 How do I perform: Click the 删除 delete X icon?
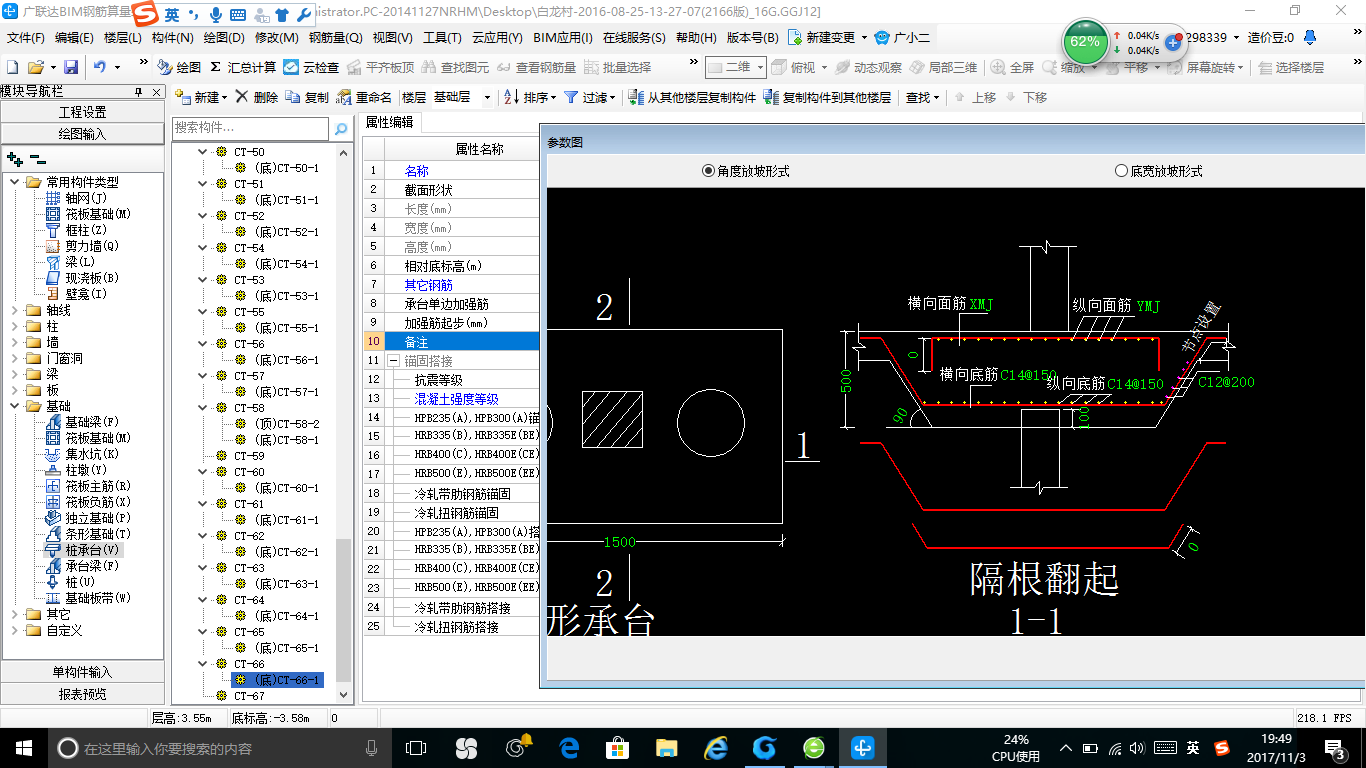(x=244, y=97)
